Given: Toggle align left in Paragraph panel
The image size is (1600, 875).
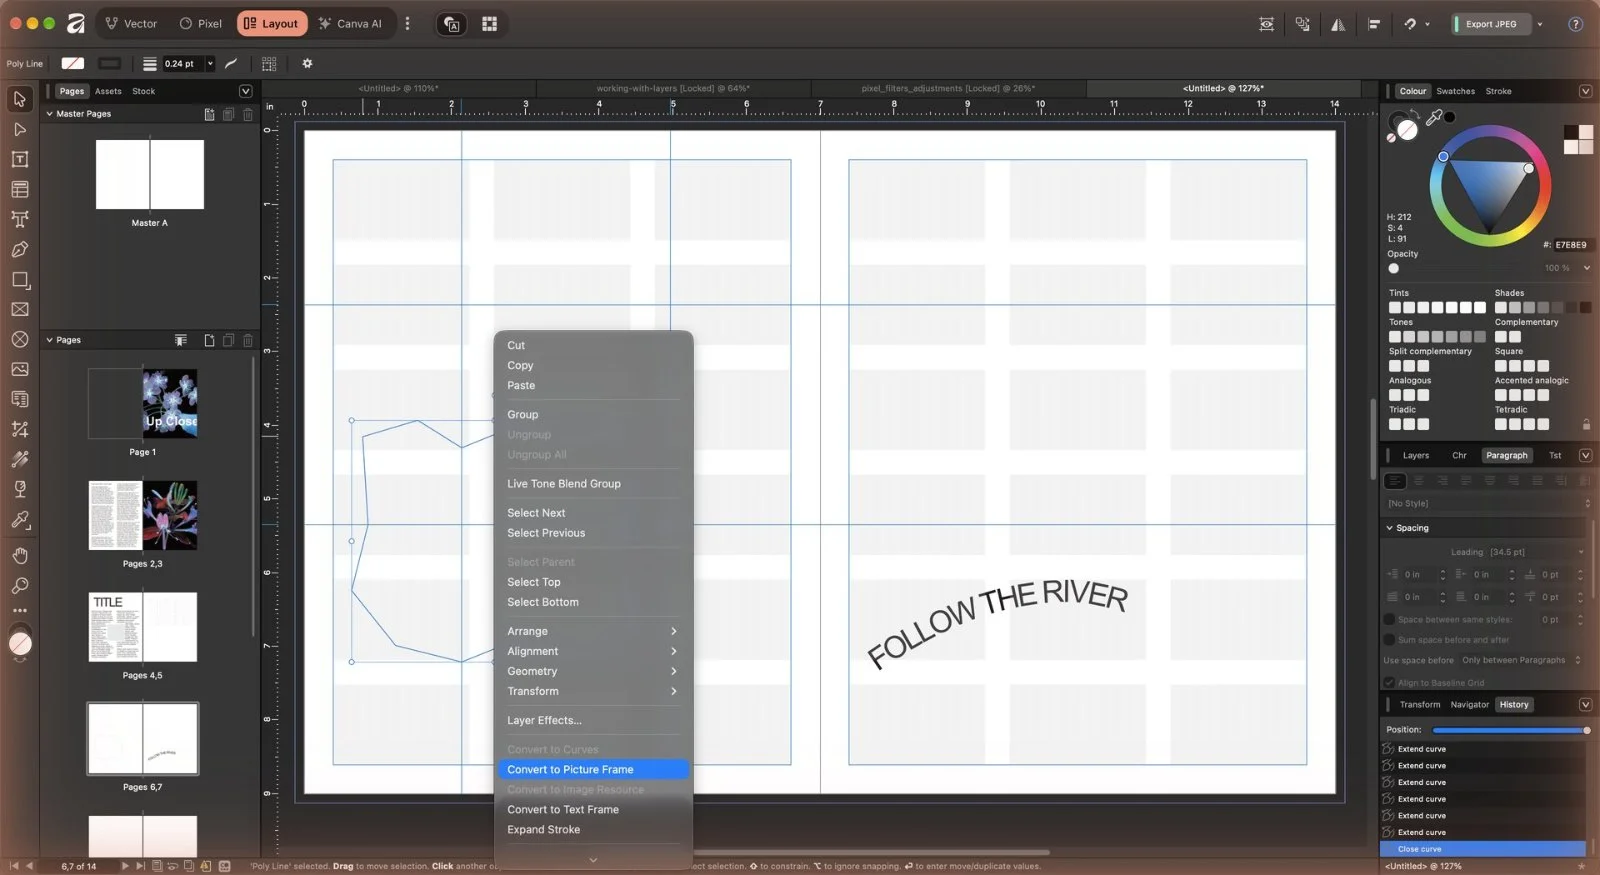Looking at the screenshot, I should (1395, 481).
